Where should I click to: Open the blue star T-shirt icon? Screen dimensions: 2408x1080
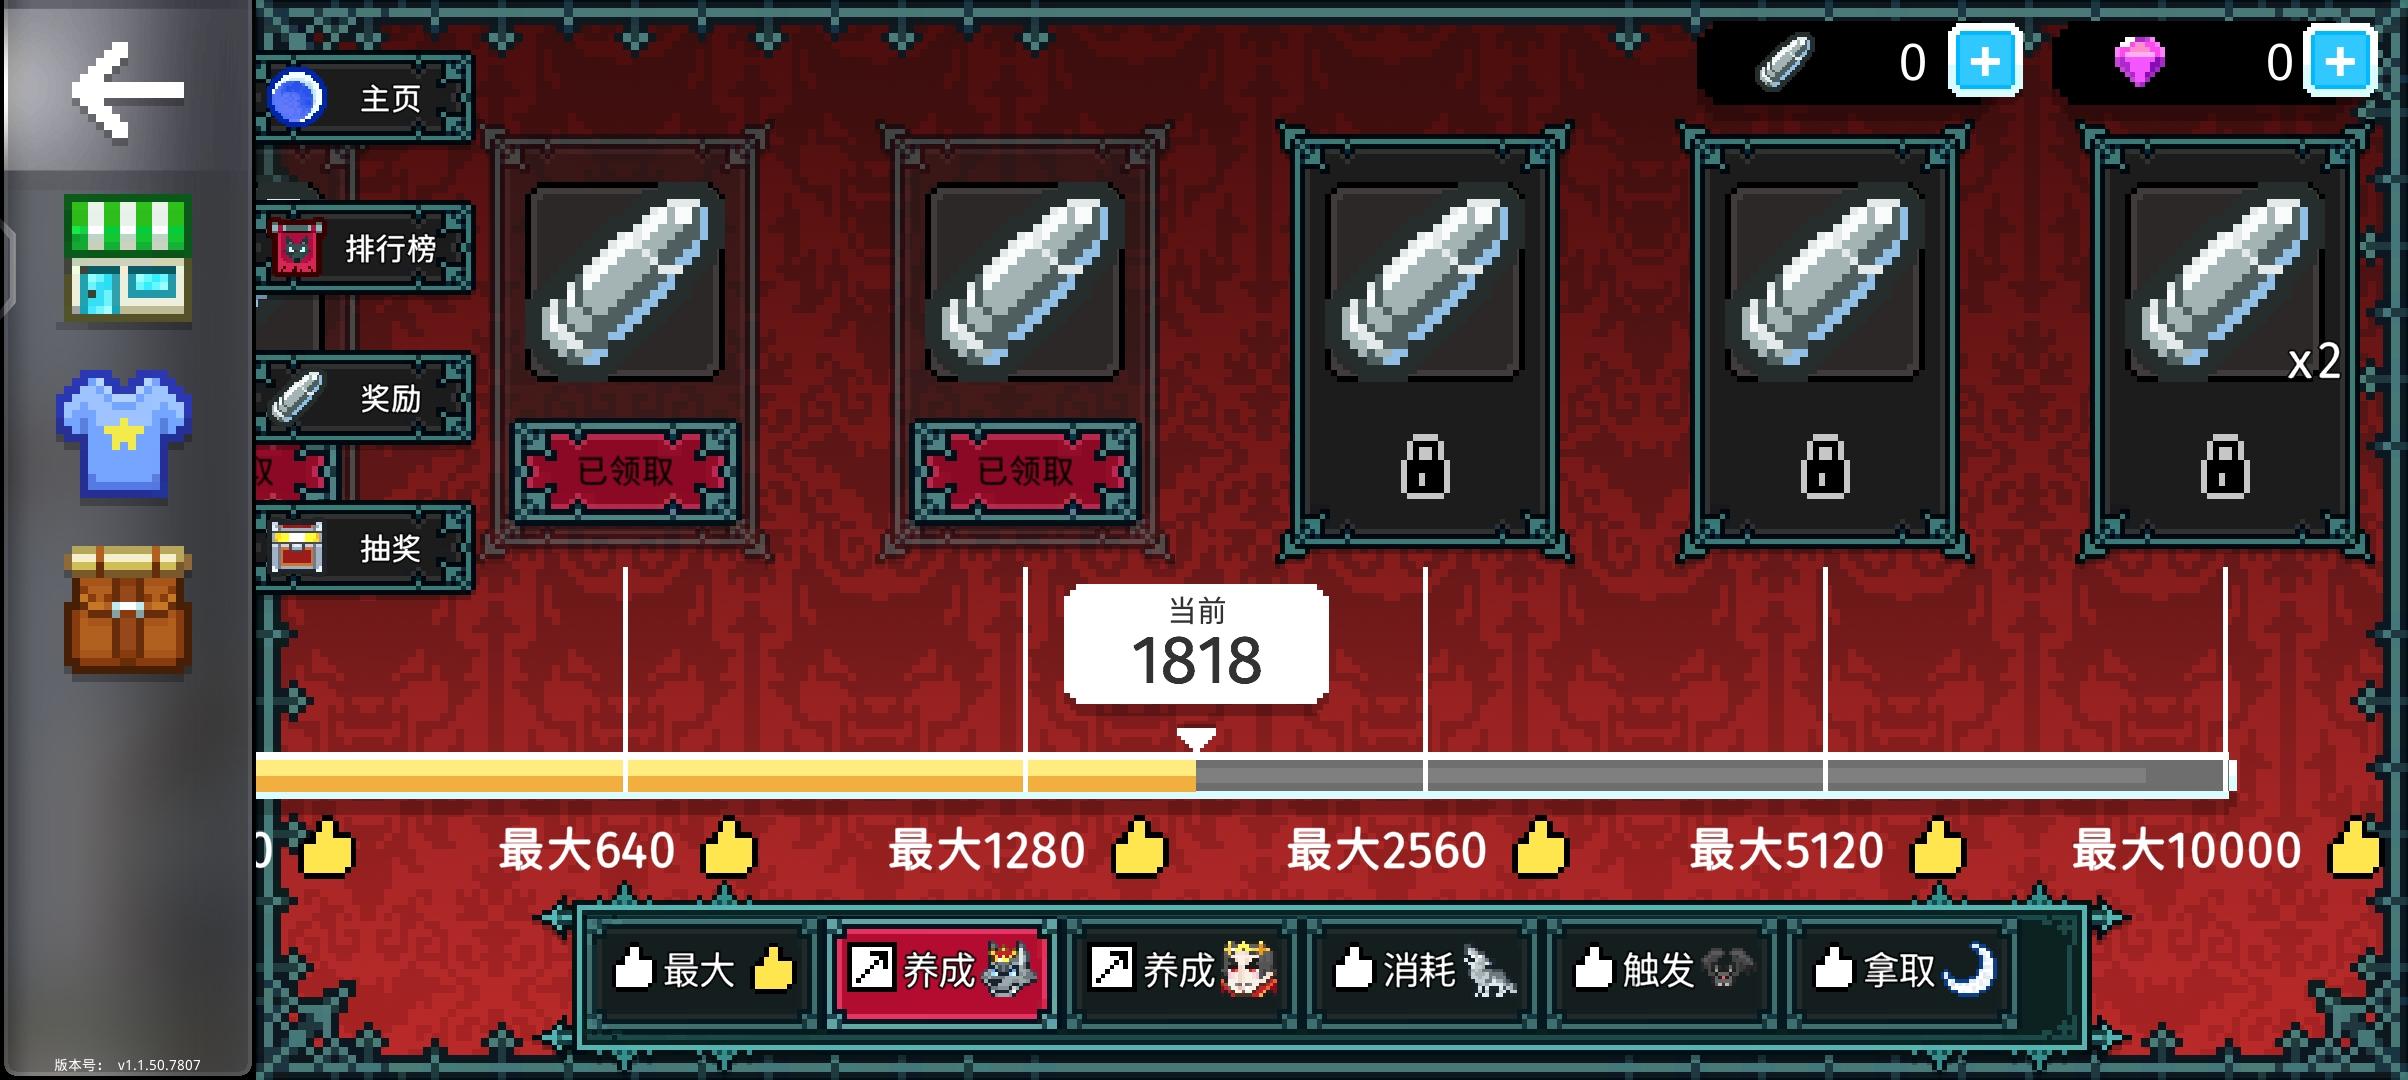click(x=124, y=434)
